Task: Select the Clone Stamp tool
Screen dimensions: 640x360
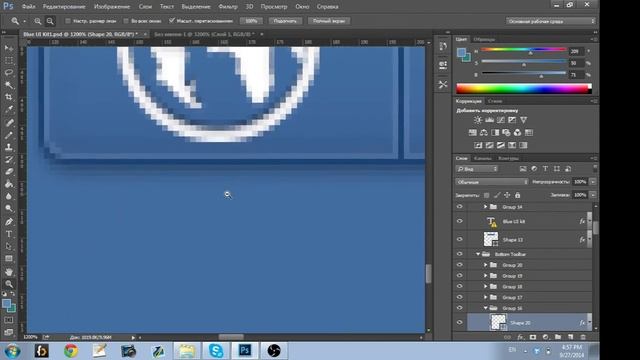Action: click(x=9, y=147)
